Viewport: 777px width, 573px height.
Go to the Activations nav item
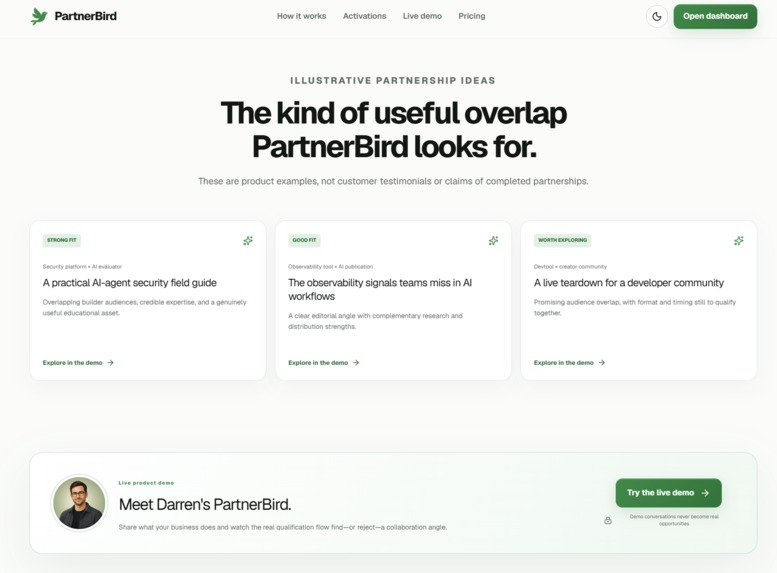364,16
